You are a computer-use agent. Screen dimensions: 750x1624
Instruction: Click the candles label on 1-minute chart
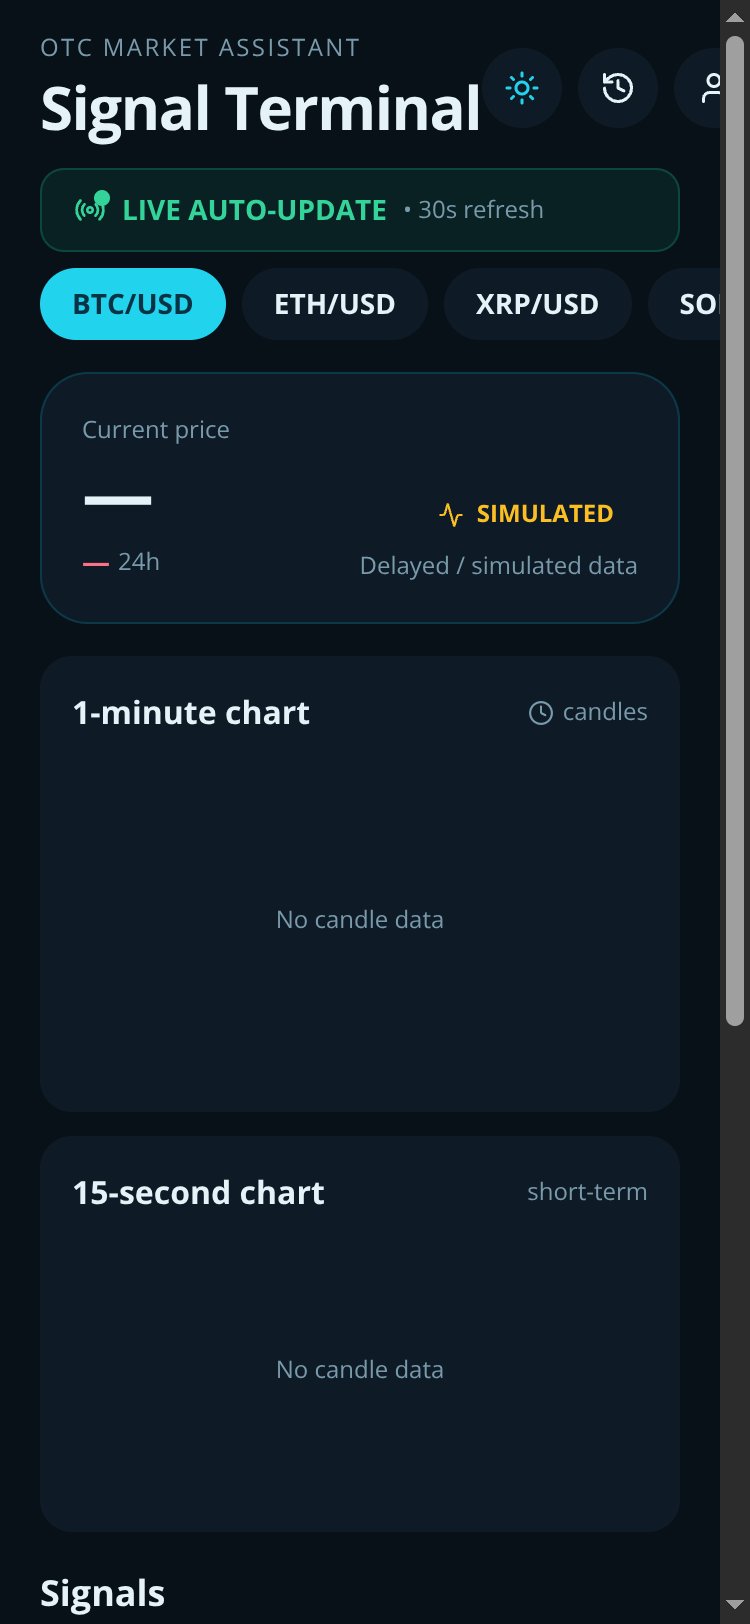[x=605, y=712]
